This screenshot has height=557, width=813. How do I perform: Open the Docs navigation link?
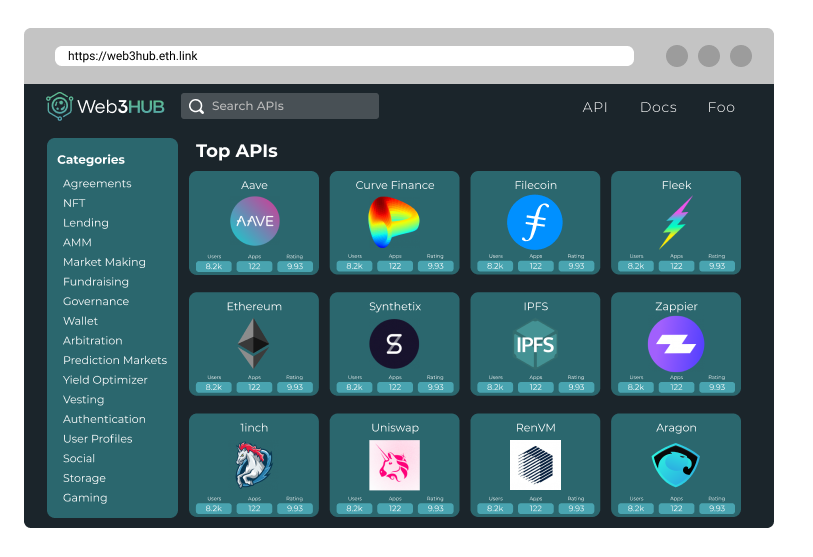(658, 107)
